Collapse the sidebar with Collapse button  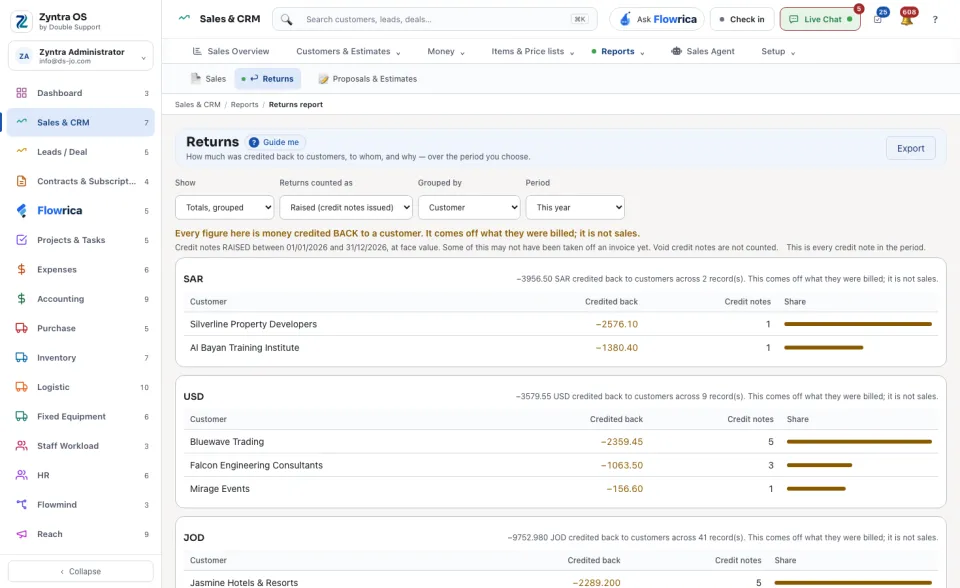pos(81,571)
